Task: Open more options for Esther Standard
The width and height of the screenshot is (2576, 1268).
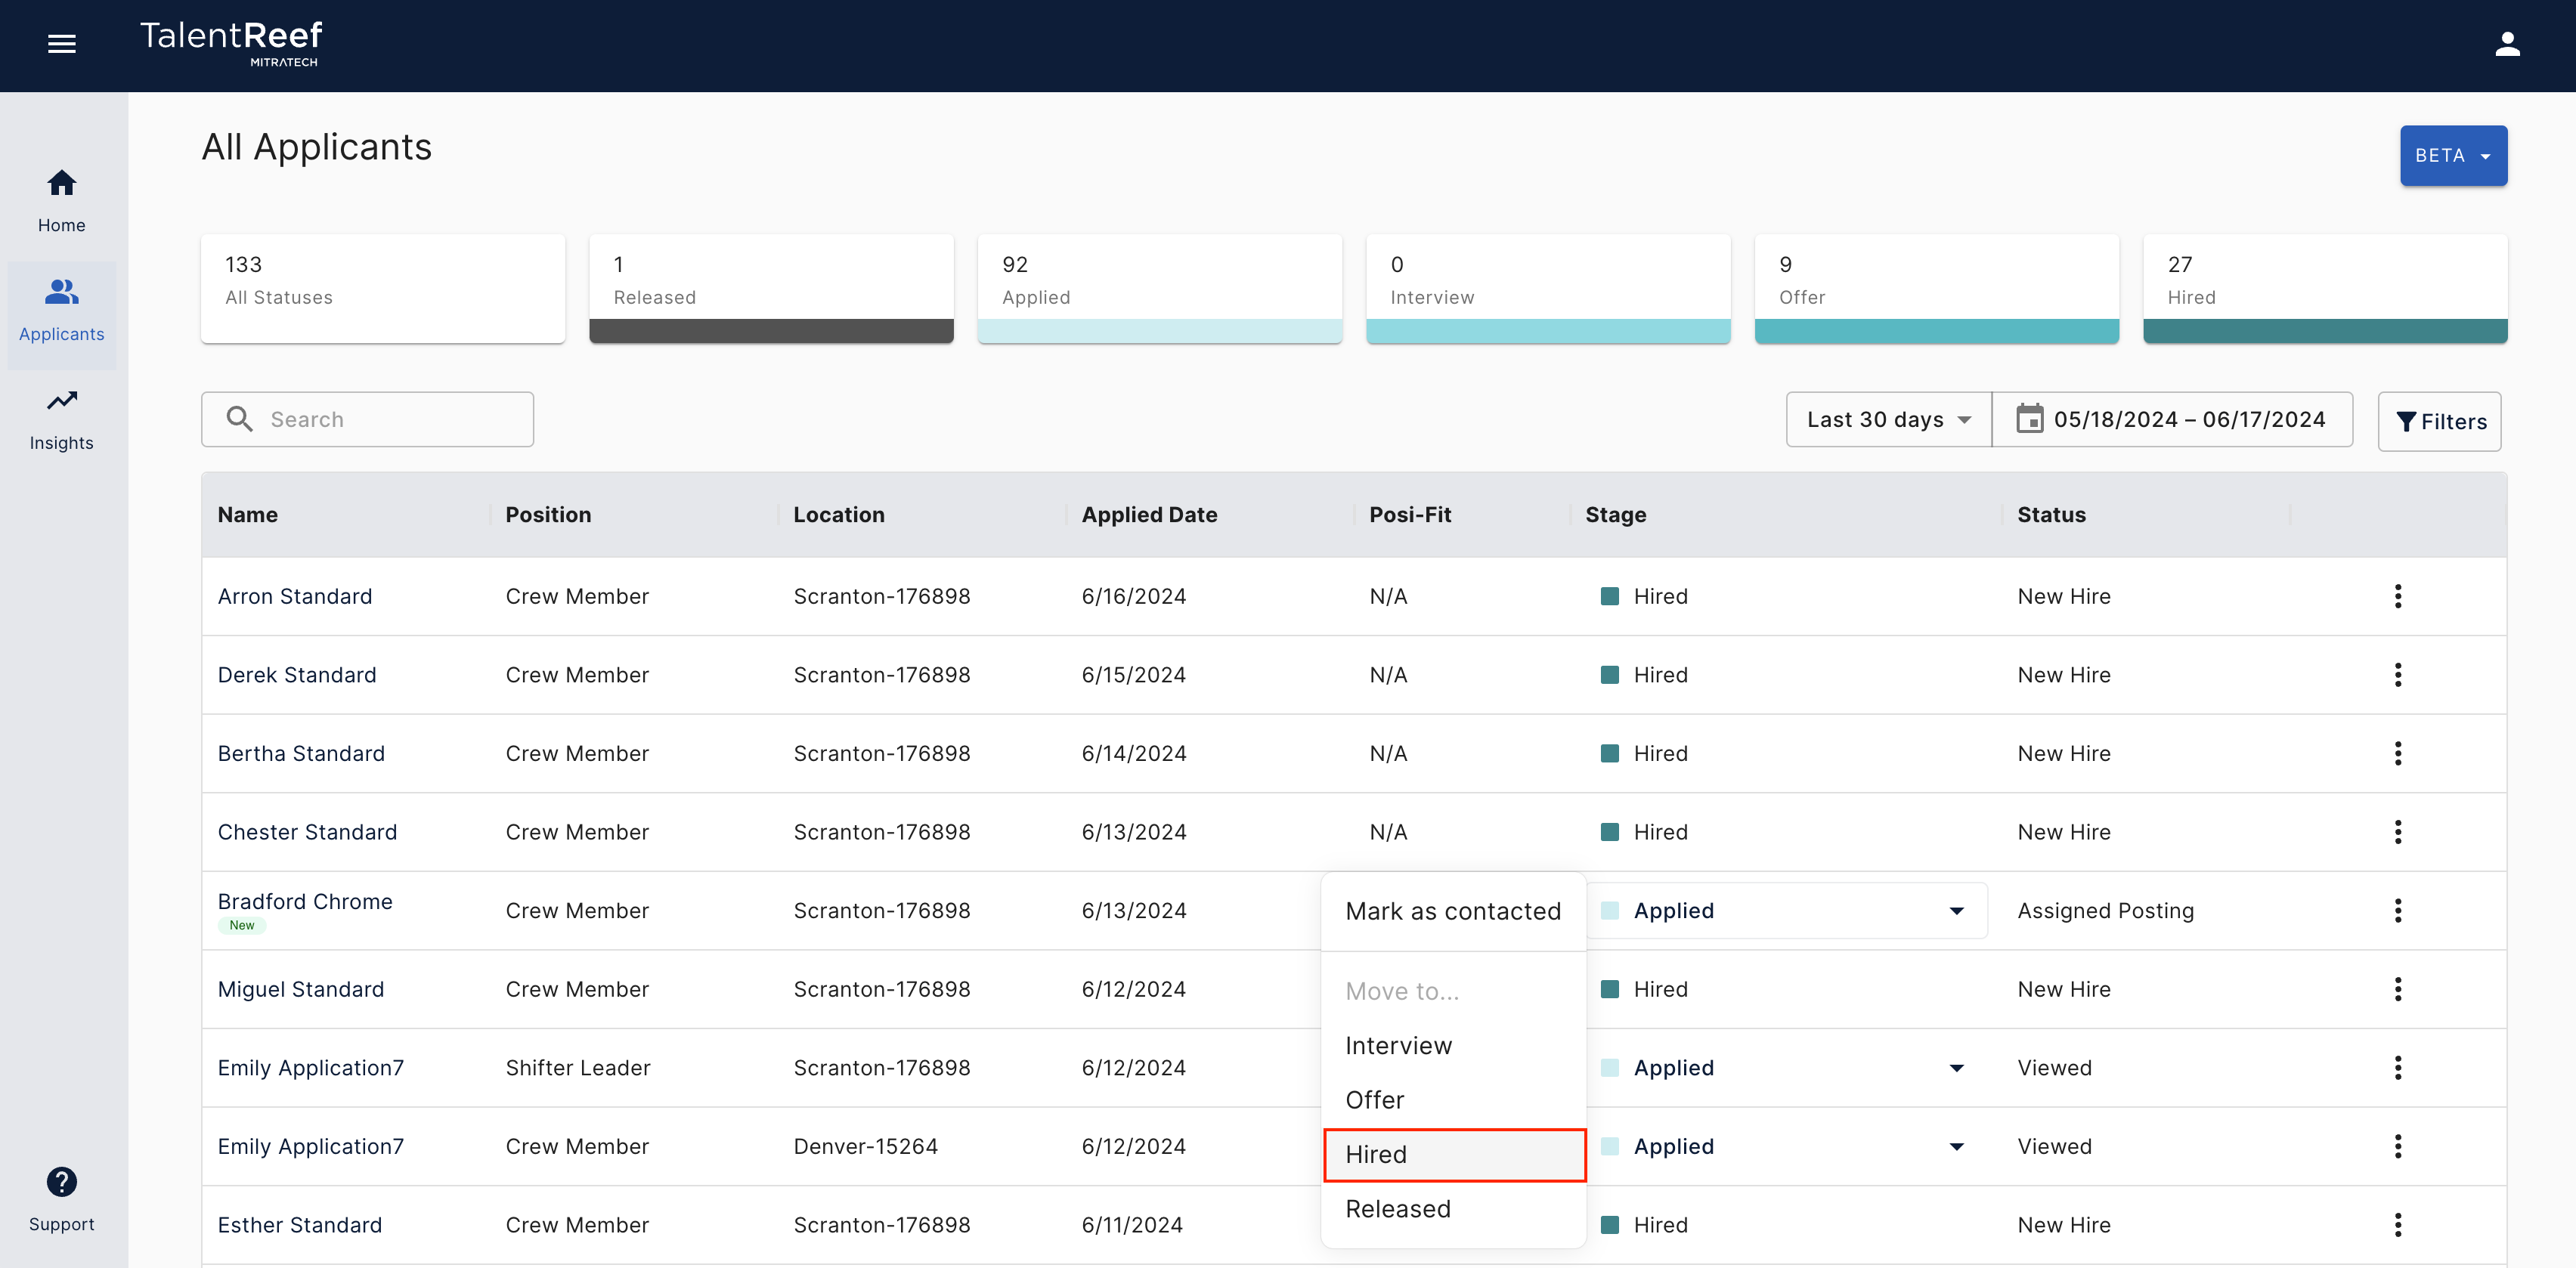Action: coord(2397,1225)
